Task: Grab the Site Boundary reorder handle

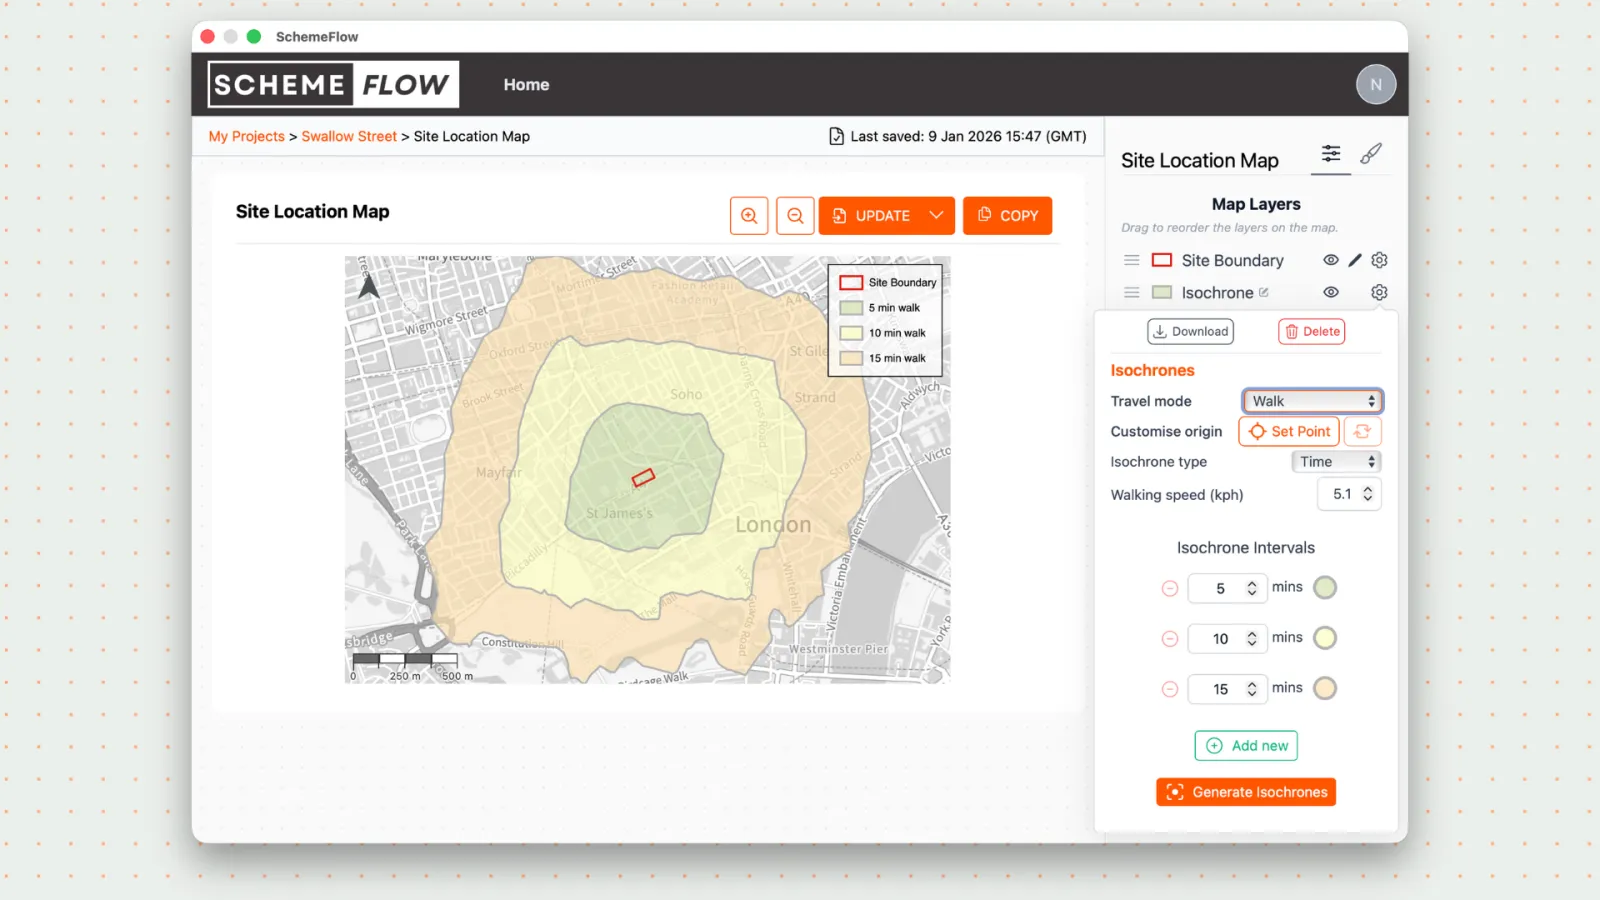Action: pyautogui.click(x=1132, y=260)
